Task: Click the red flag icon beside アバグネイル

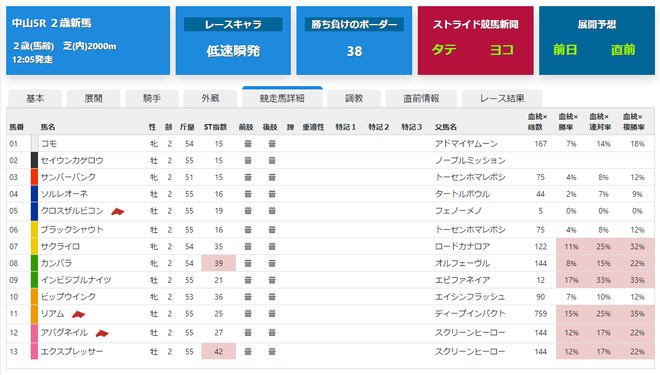Action: coord(102,333)
